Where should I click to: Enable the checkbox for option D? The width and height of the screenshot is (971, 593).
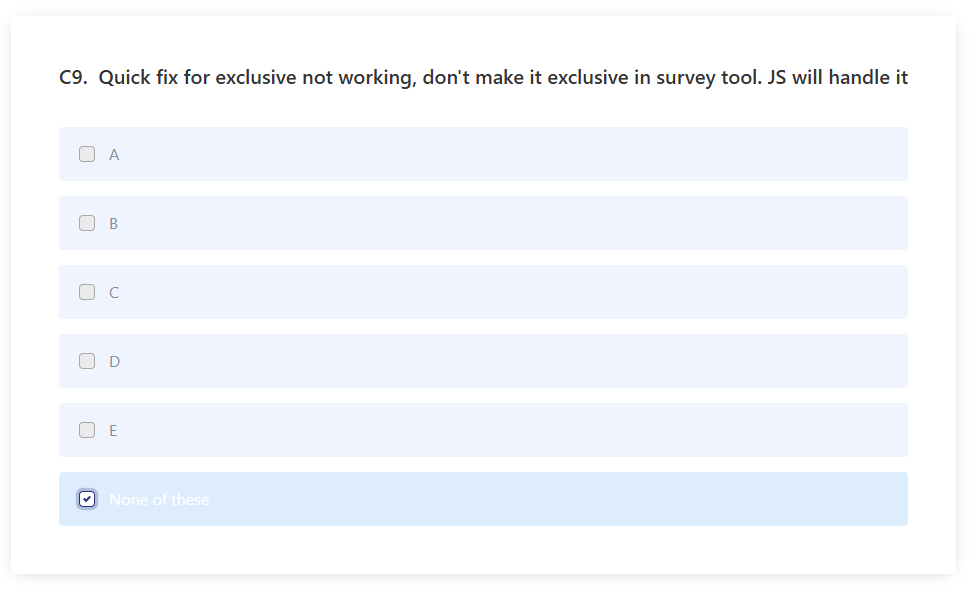(x=87, y=361)
